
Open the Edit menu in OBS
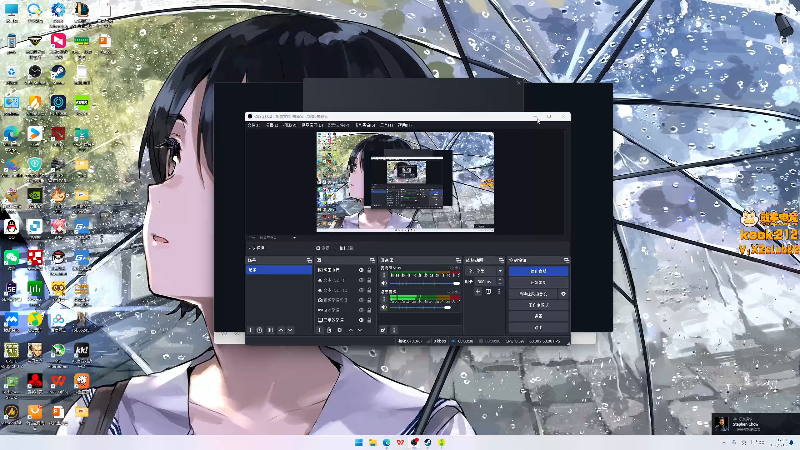(x=272, y=125)
